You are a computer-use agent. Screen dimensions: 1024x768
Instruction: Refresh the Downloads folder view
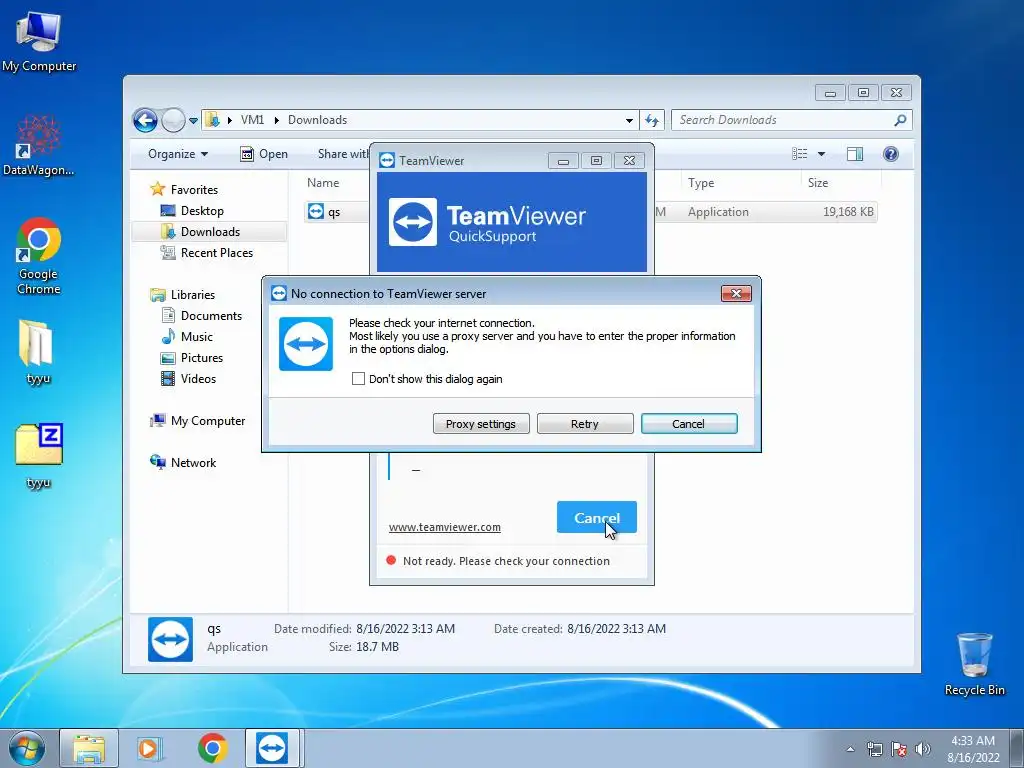[x=652, y=120]
